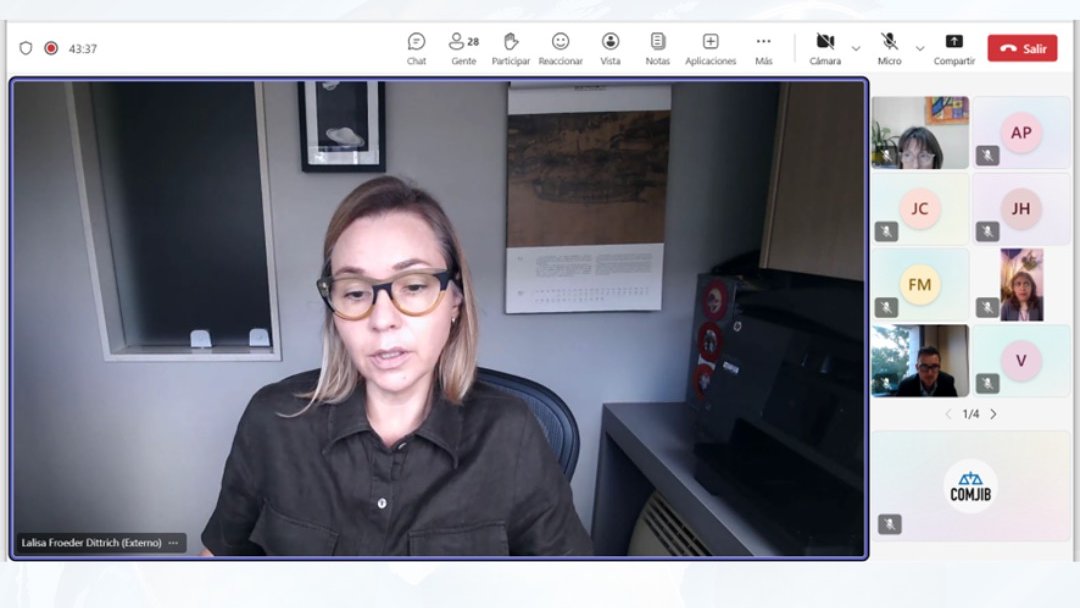1080x608 pixels.
Task: Go to previous participants page
Action: (x=948, y=414)
